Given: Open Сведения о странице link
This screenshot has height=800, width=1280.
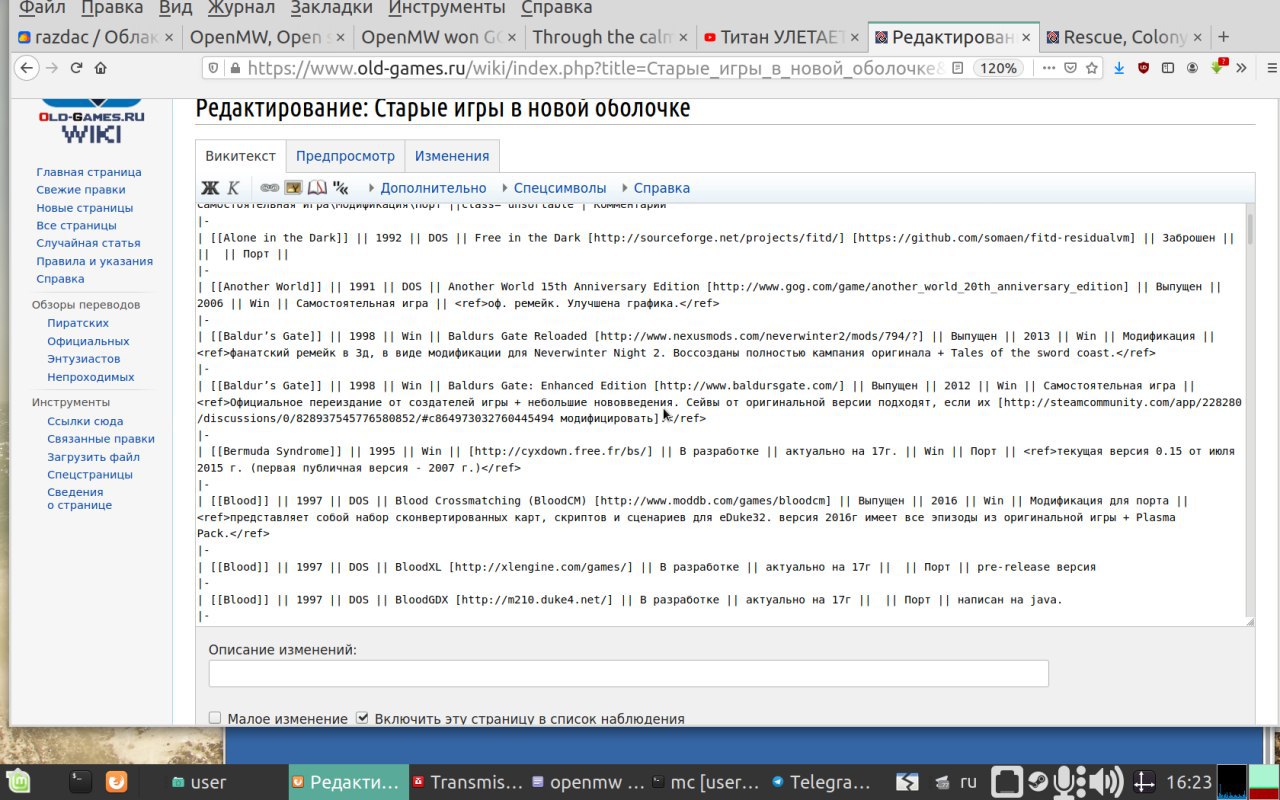Looking at the screenshot, I should [79, 498].
